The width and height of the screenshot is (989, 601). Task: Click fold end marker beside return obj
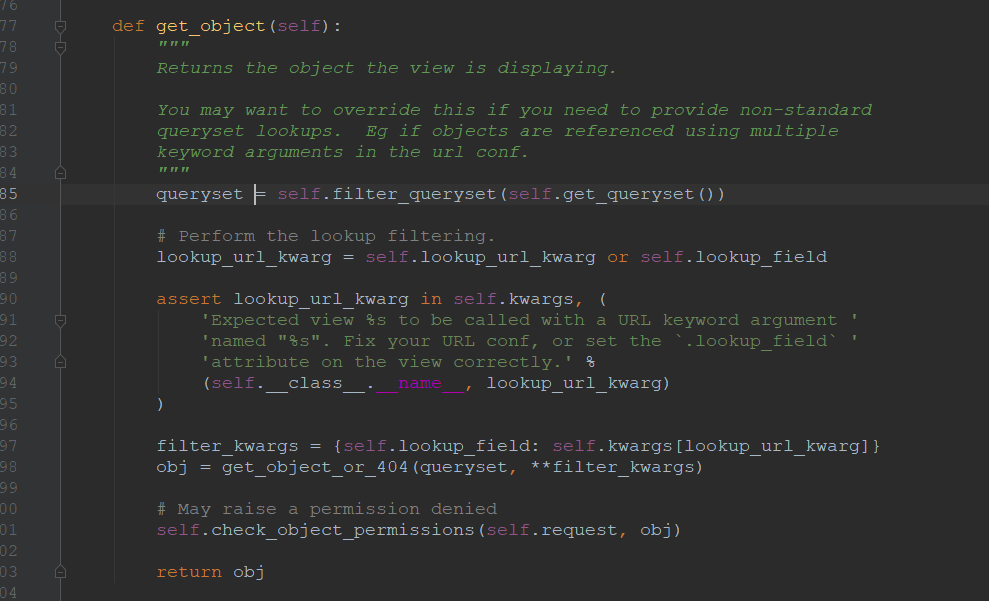tap(61, 572)
